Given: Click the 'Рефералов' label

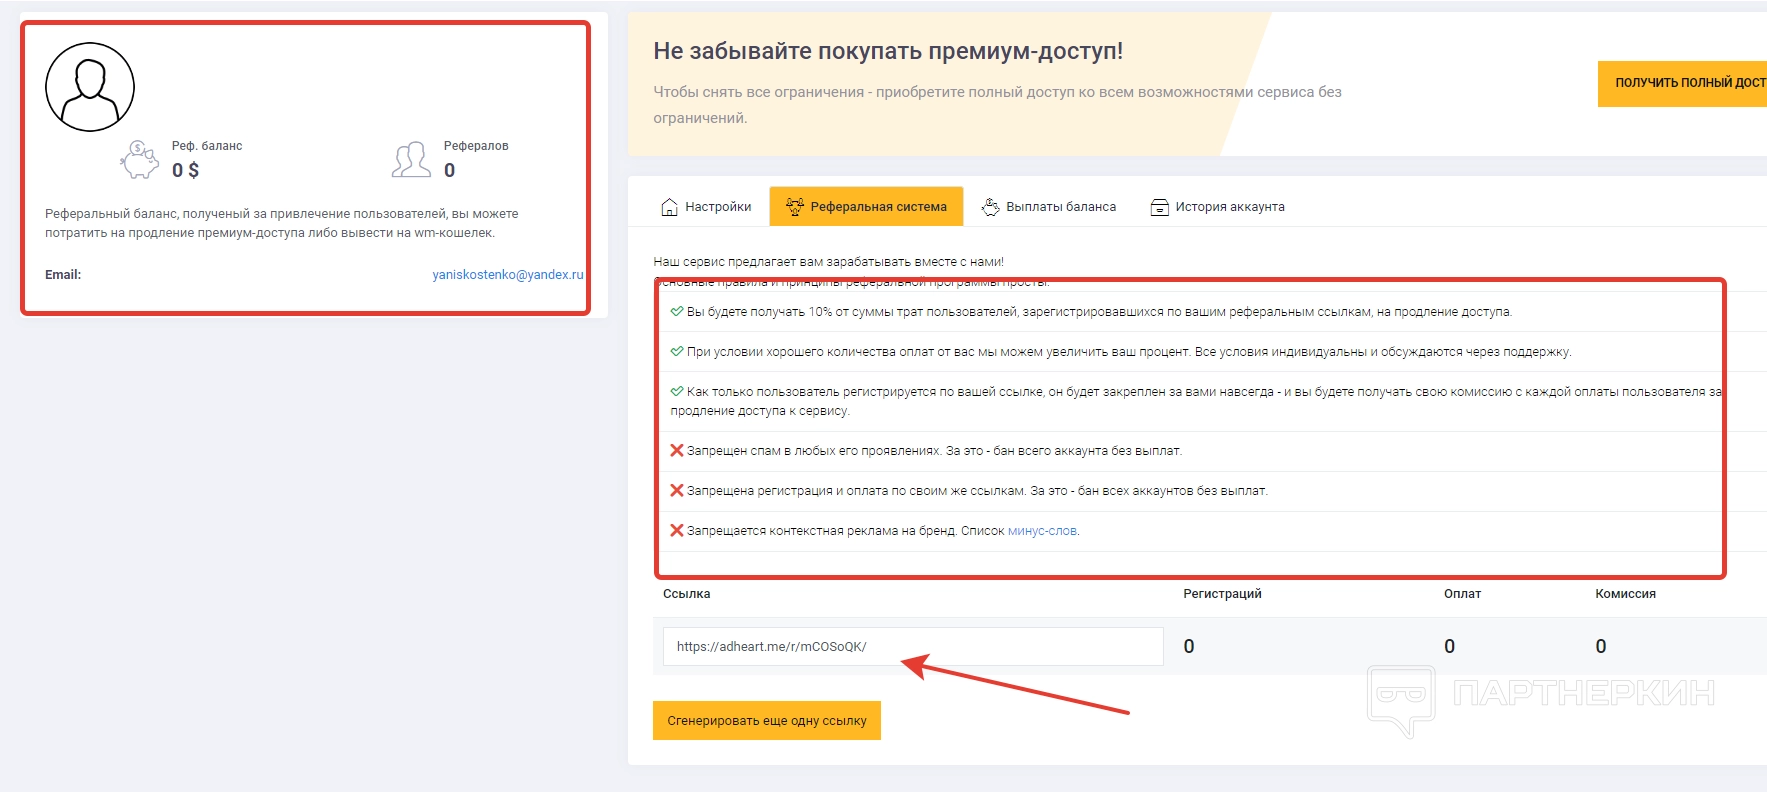Looking at the screenshot, I should [476, 146].
